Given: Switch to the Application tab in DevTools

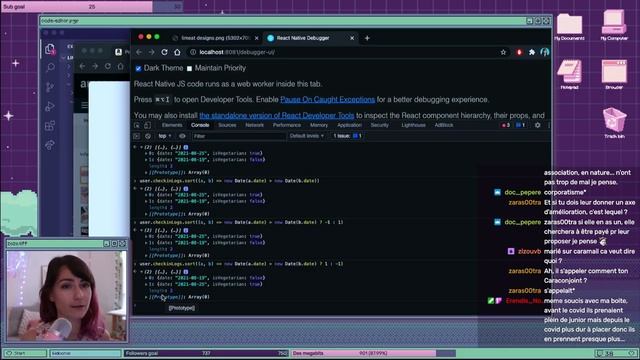Looking at the screenshot, I should (349, 125).
